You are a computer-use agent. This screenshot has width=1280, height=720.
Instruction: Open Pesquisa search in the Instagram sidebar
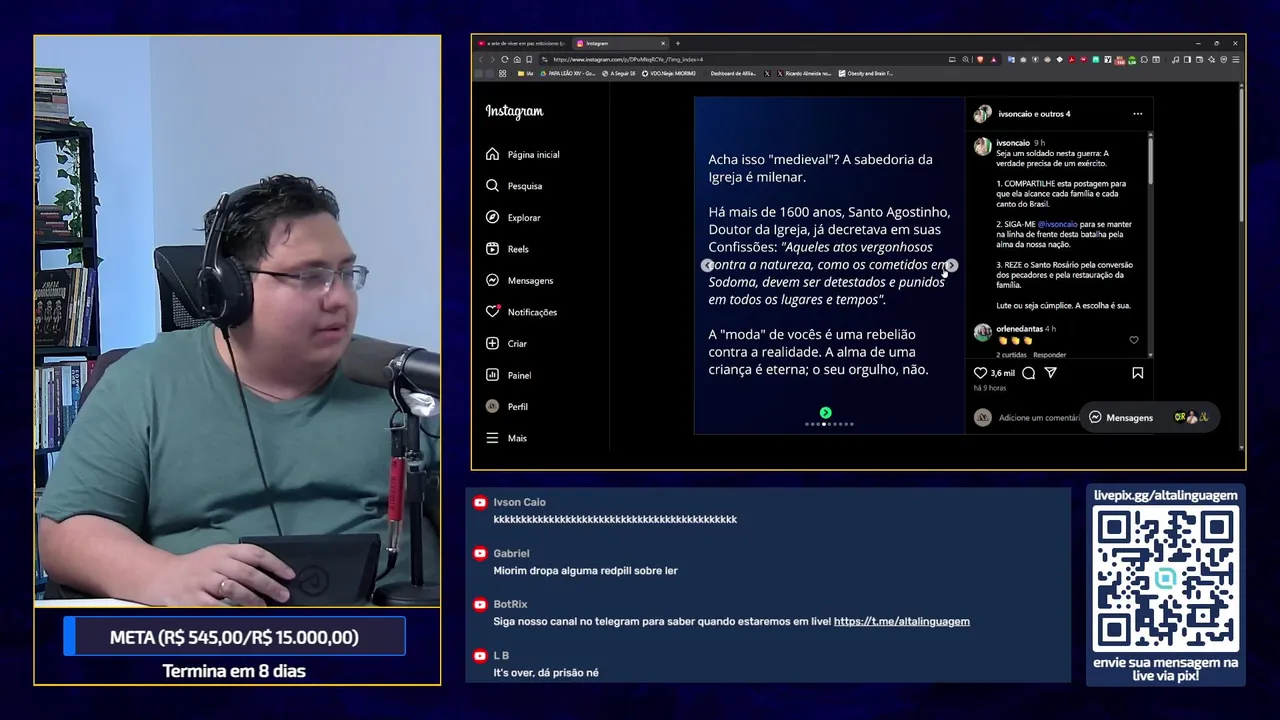point(514,186)
